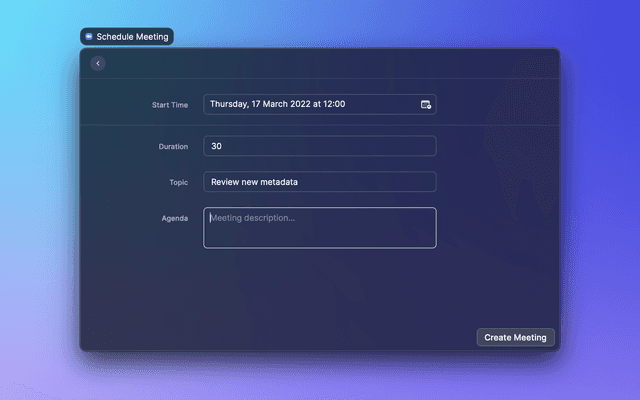Click the Zoom camera icon beside Schedule Meeting
The width and height of the screenshot is (640, 400).
tap(89, 36)
